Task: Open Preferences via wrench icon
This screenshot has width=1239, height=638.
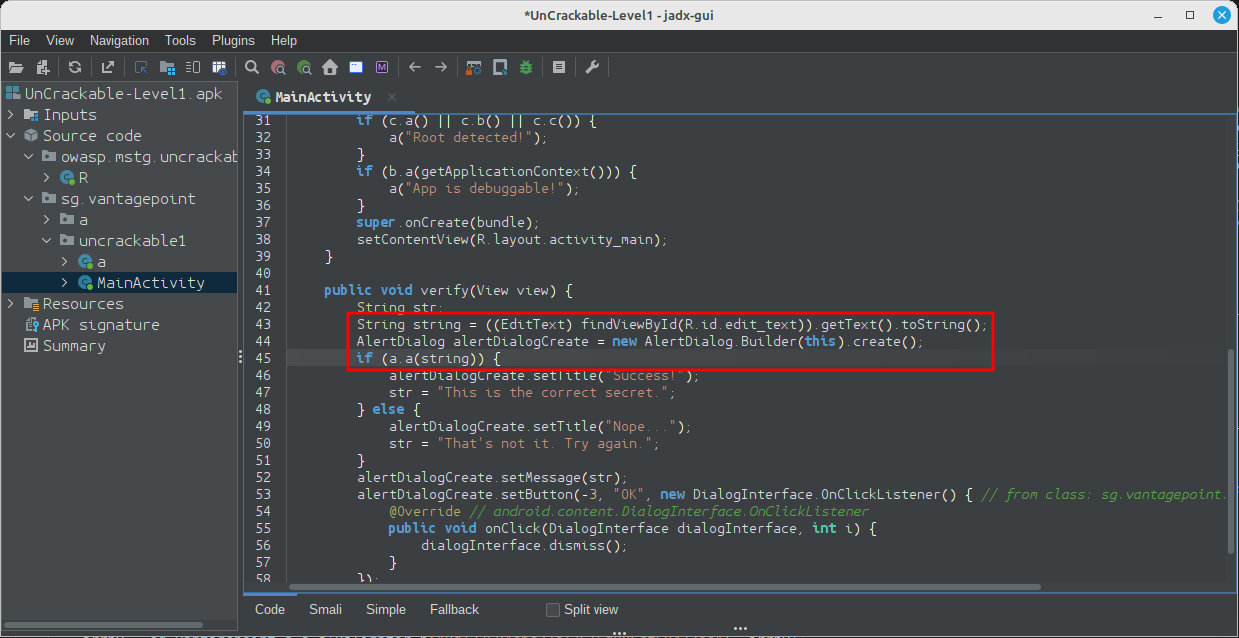Action: coord(591,68)
